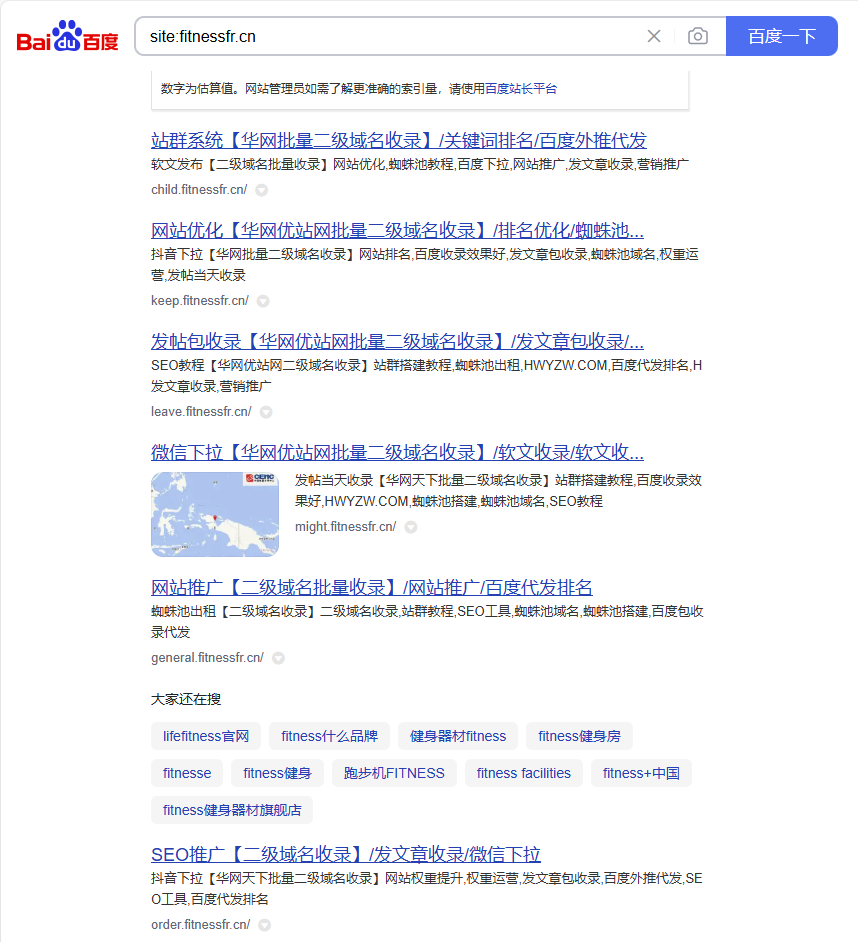Expand the dropdown arrow beside might.fitnessfr.cn
This screenshot has width=858, height=942.
(x=411, y=527)
